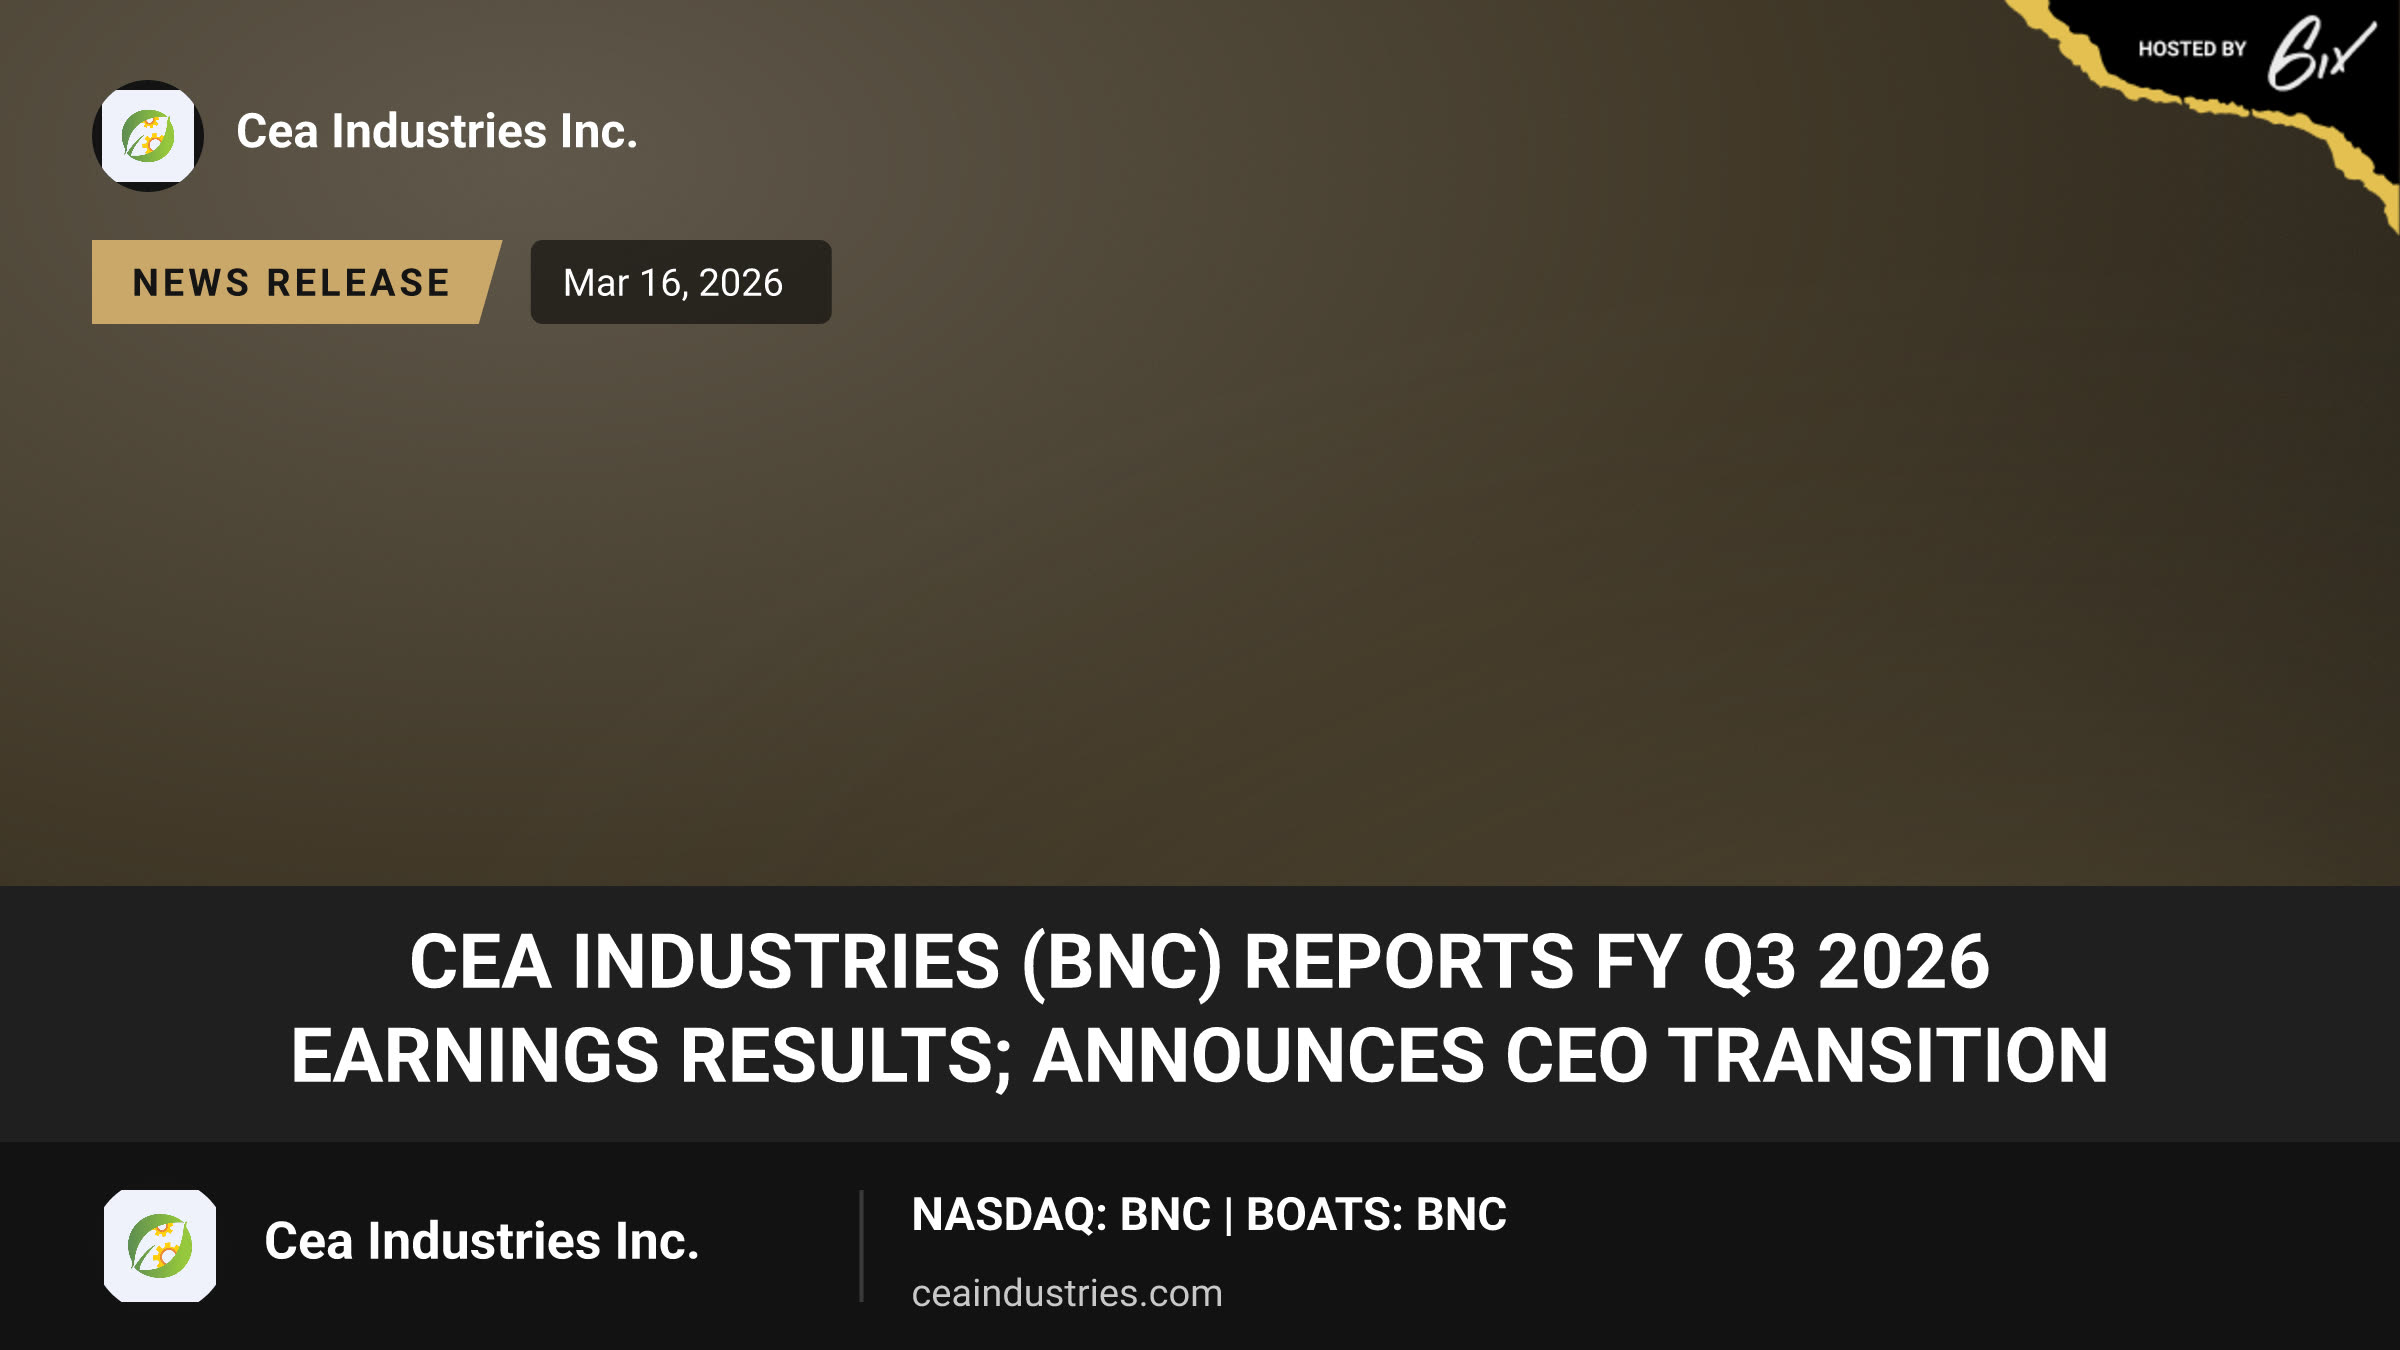
Task: Click the headline's first line about Q3 2026
Action: point(1199,961)
